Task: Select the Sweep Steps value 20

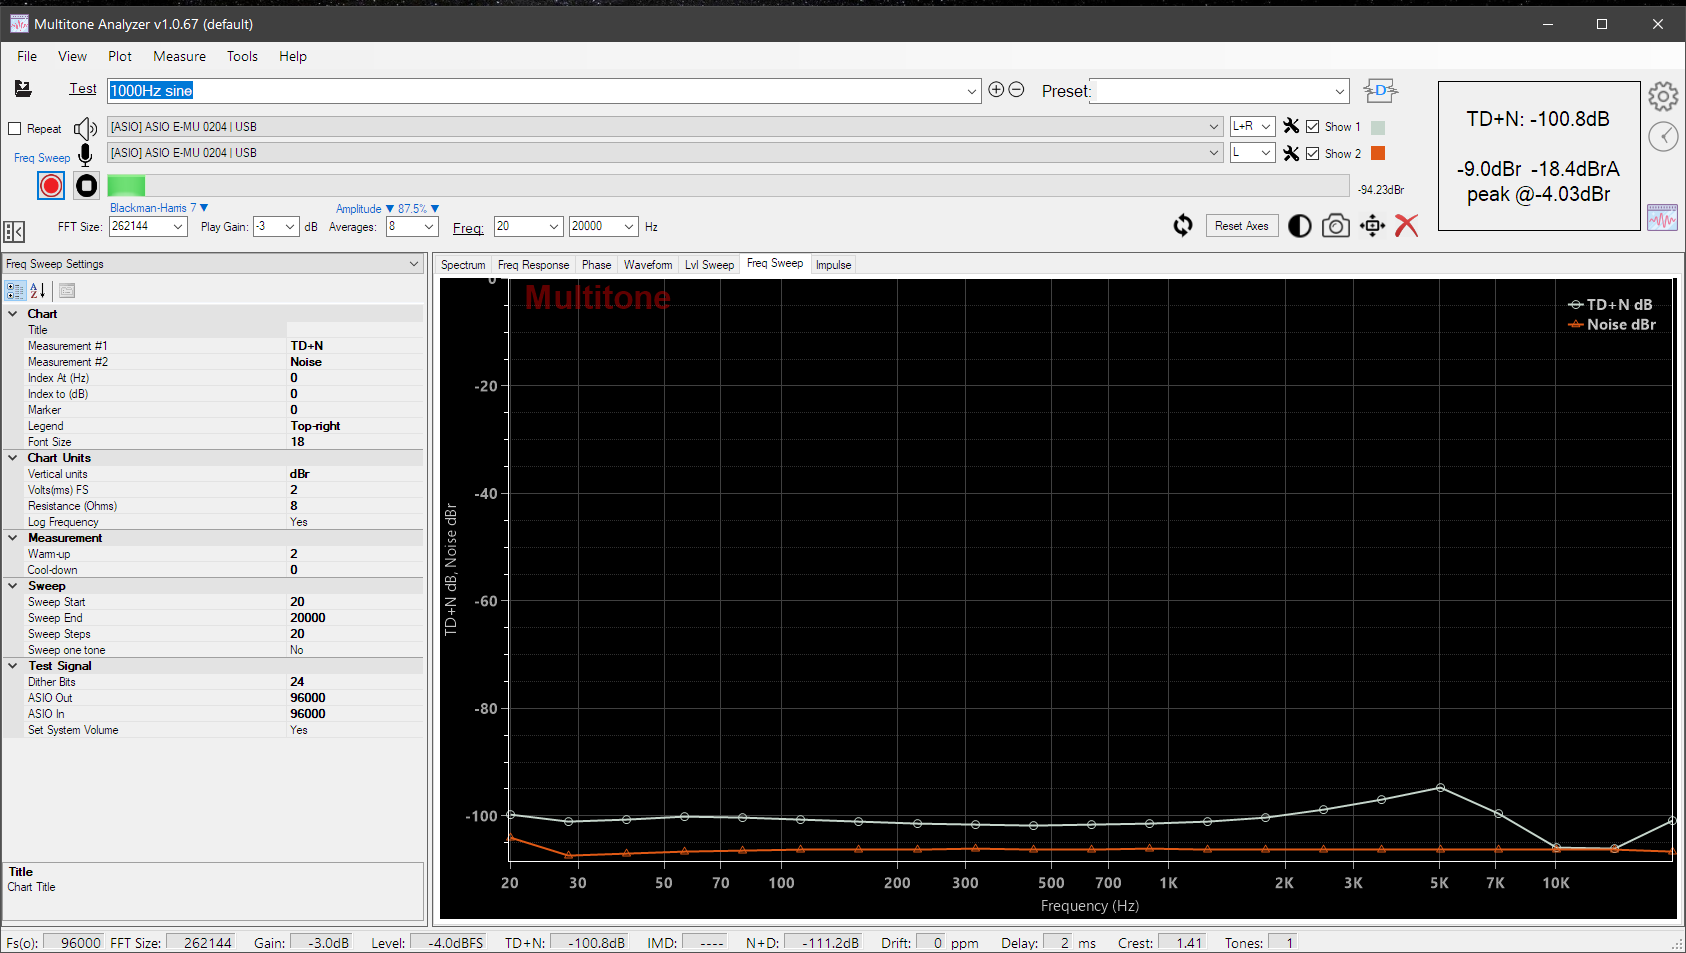Action: (355, 634)
